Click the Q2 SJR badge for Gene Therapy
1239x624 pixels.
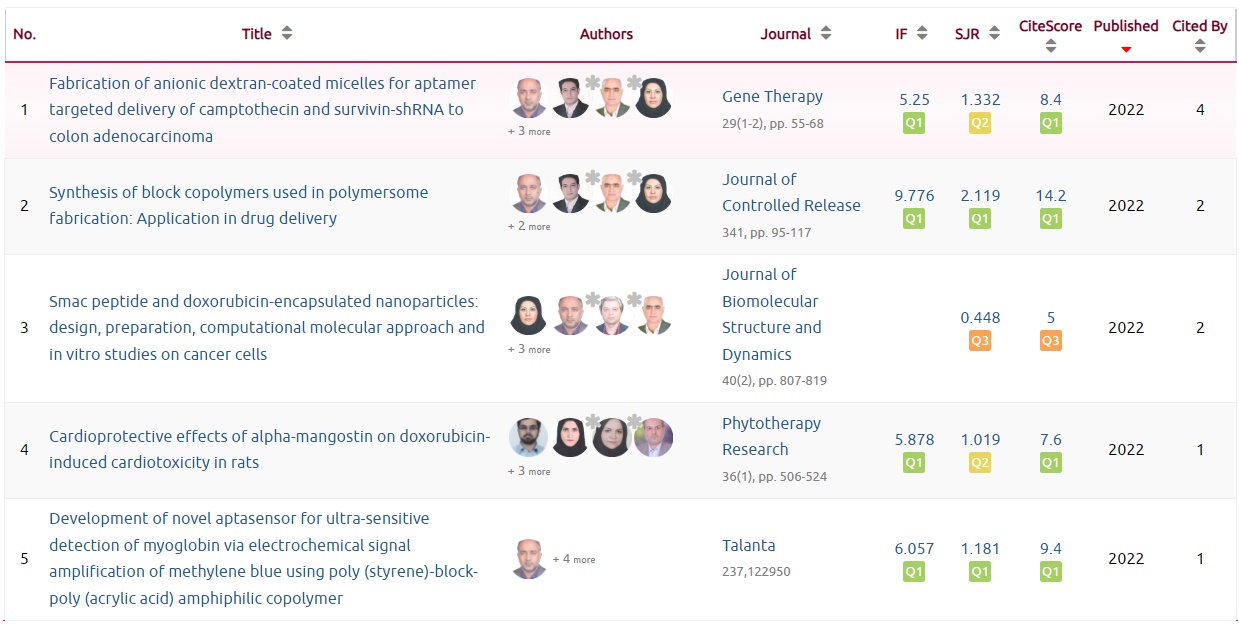coord(980,123)
